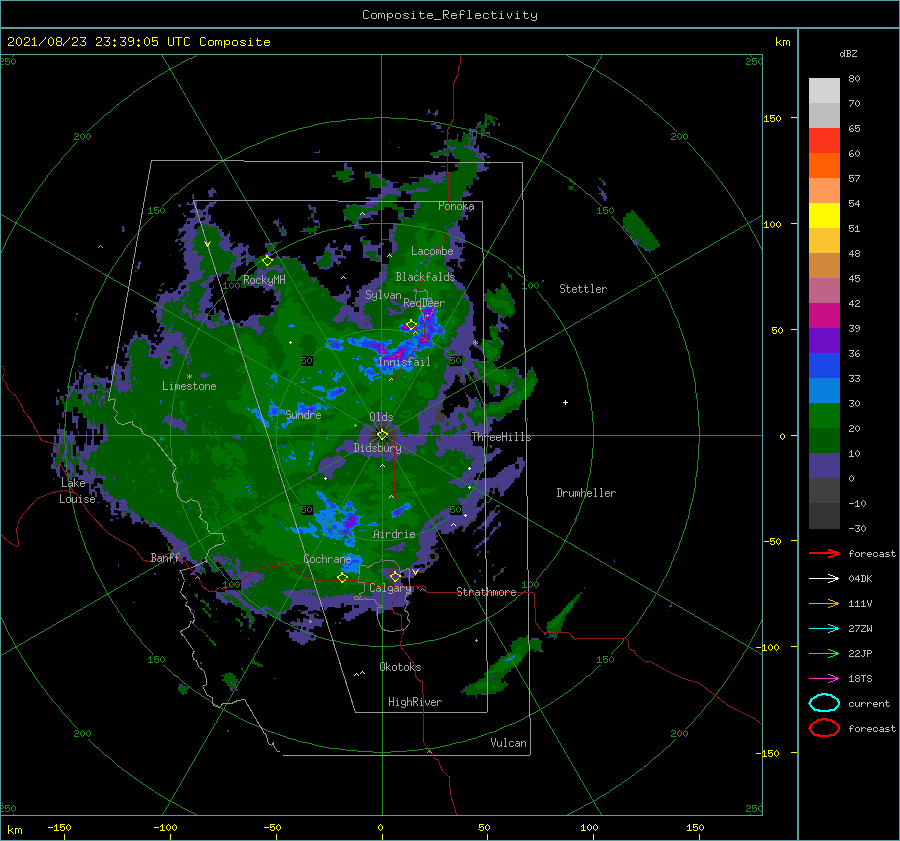Click the red 'forecast' ellipse symbol
Screen dimensions: 900x841
tap(824, 728)
